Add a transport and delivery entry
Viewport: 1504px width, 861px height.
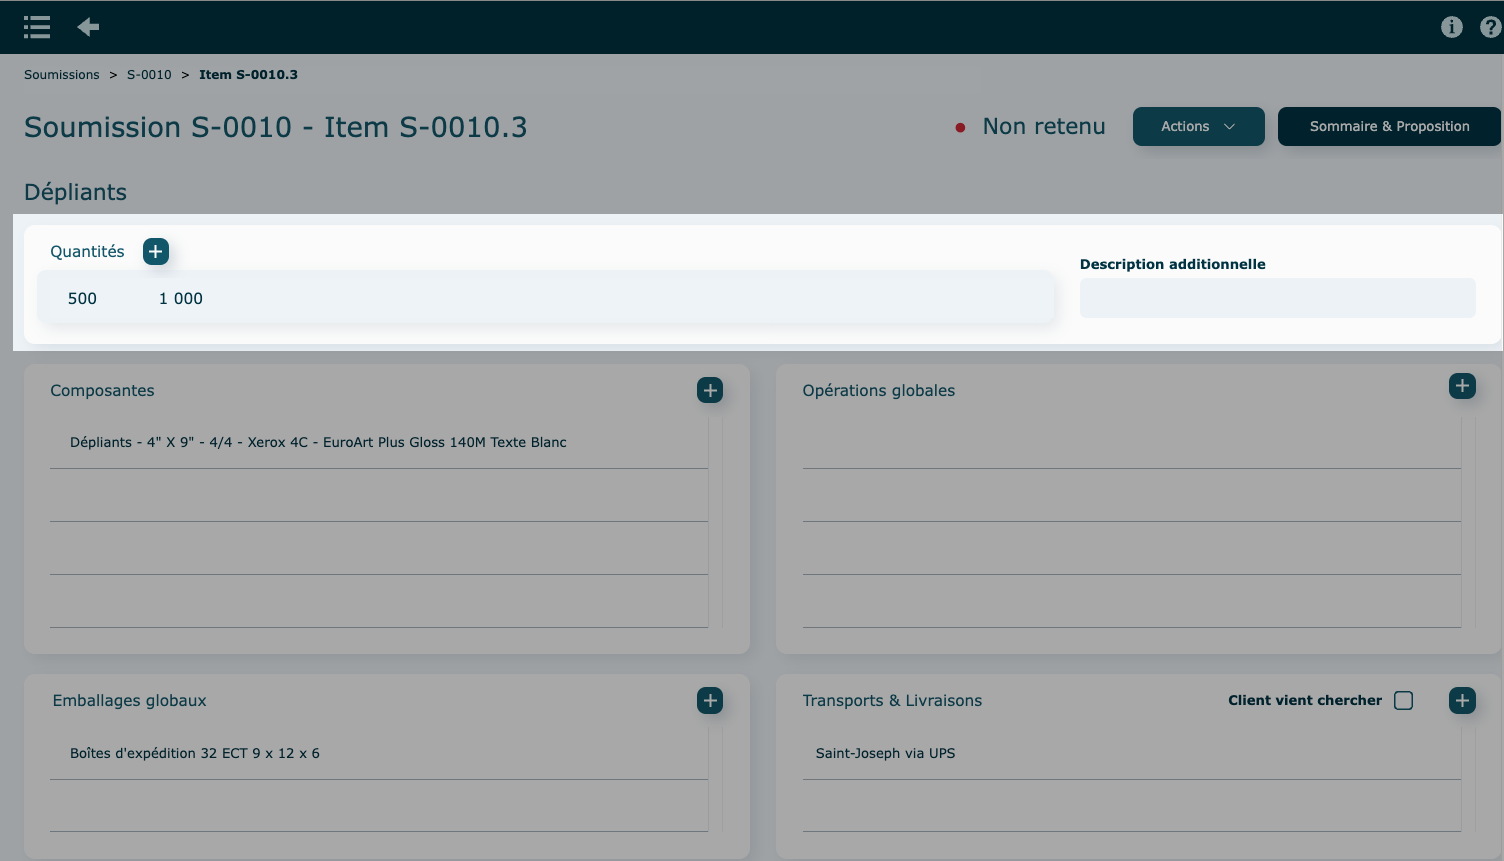[1461, 701]
